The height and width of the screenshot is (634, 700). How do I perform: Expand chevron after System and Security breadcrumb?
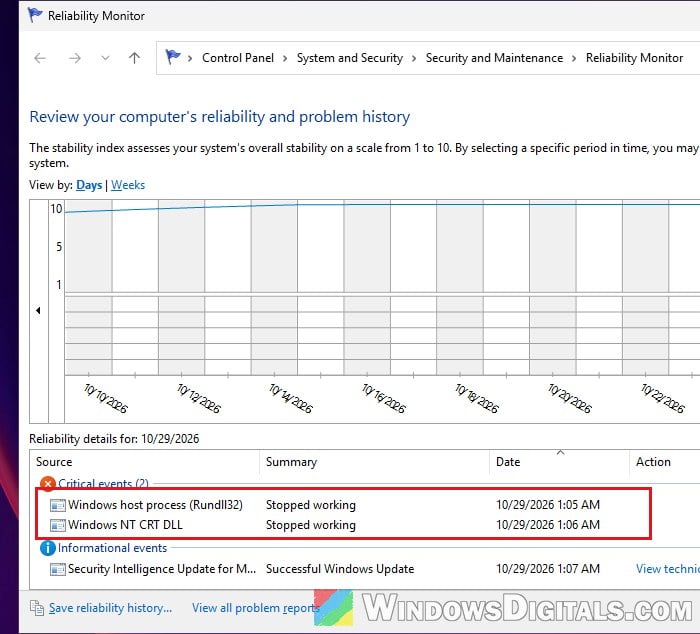tap(414, 58)
